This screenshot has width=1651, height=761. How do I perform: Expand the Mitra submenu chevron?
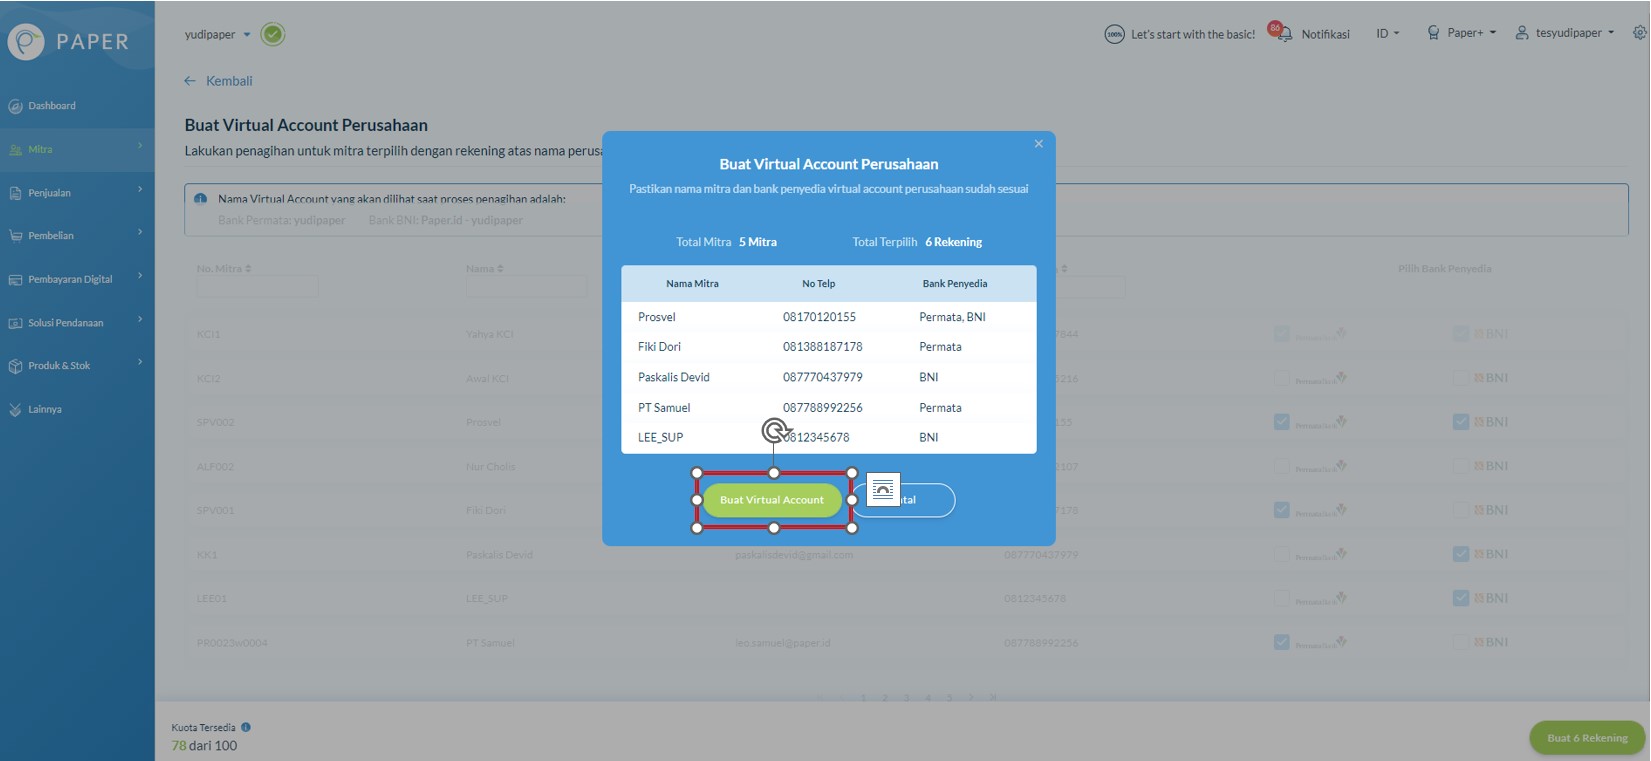click(140, 146)
